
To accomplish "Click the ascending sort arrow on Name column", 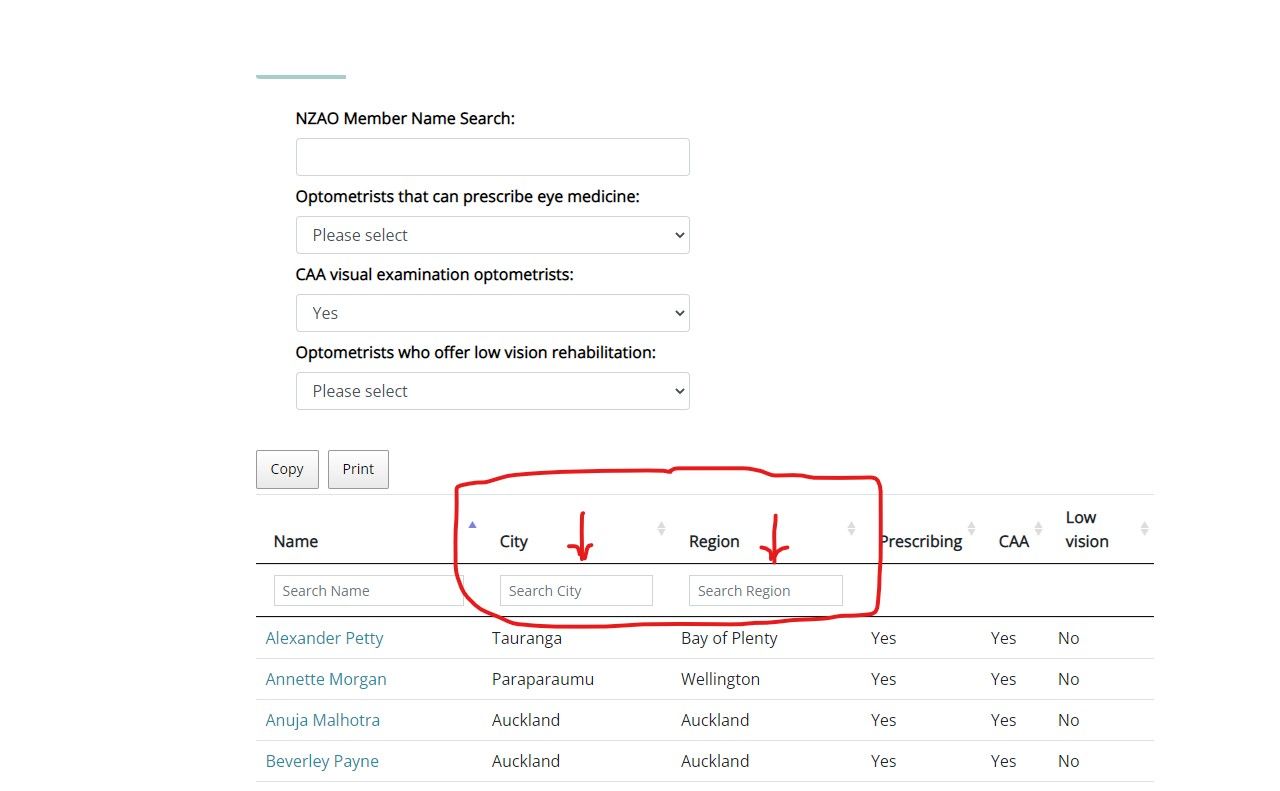I will point(471,523).
